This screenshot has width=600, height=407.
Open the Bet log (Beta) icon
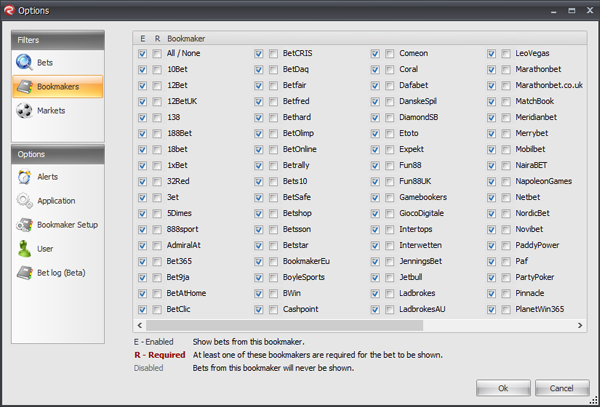click(24, 273)
